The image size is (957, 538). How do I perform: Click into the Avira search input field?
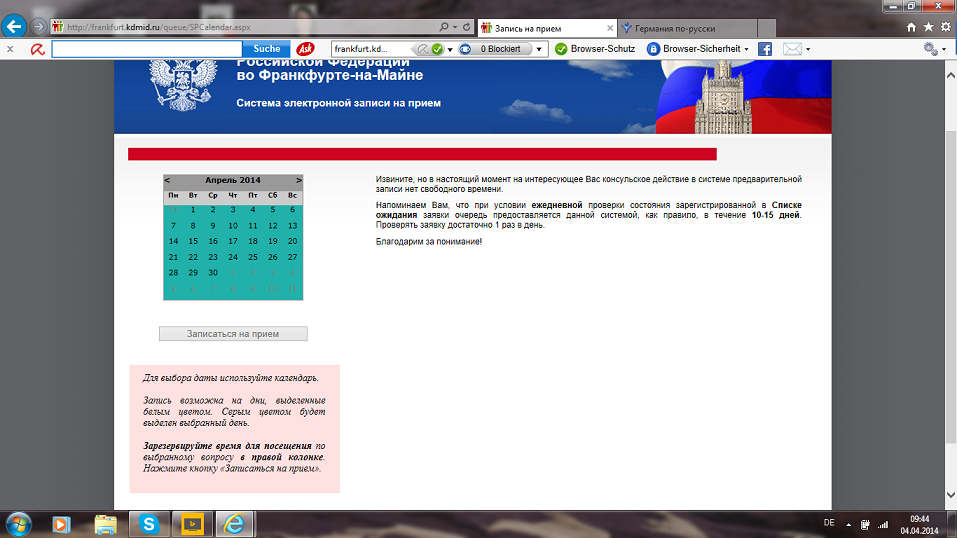146,48
